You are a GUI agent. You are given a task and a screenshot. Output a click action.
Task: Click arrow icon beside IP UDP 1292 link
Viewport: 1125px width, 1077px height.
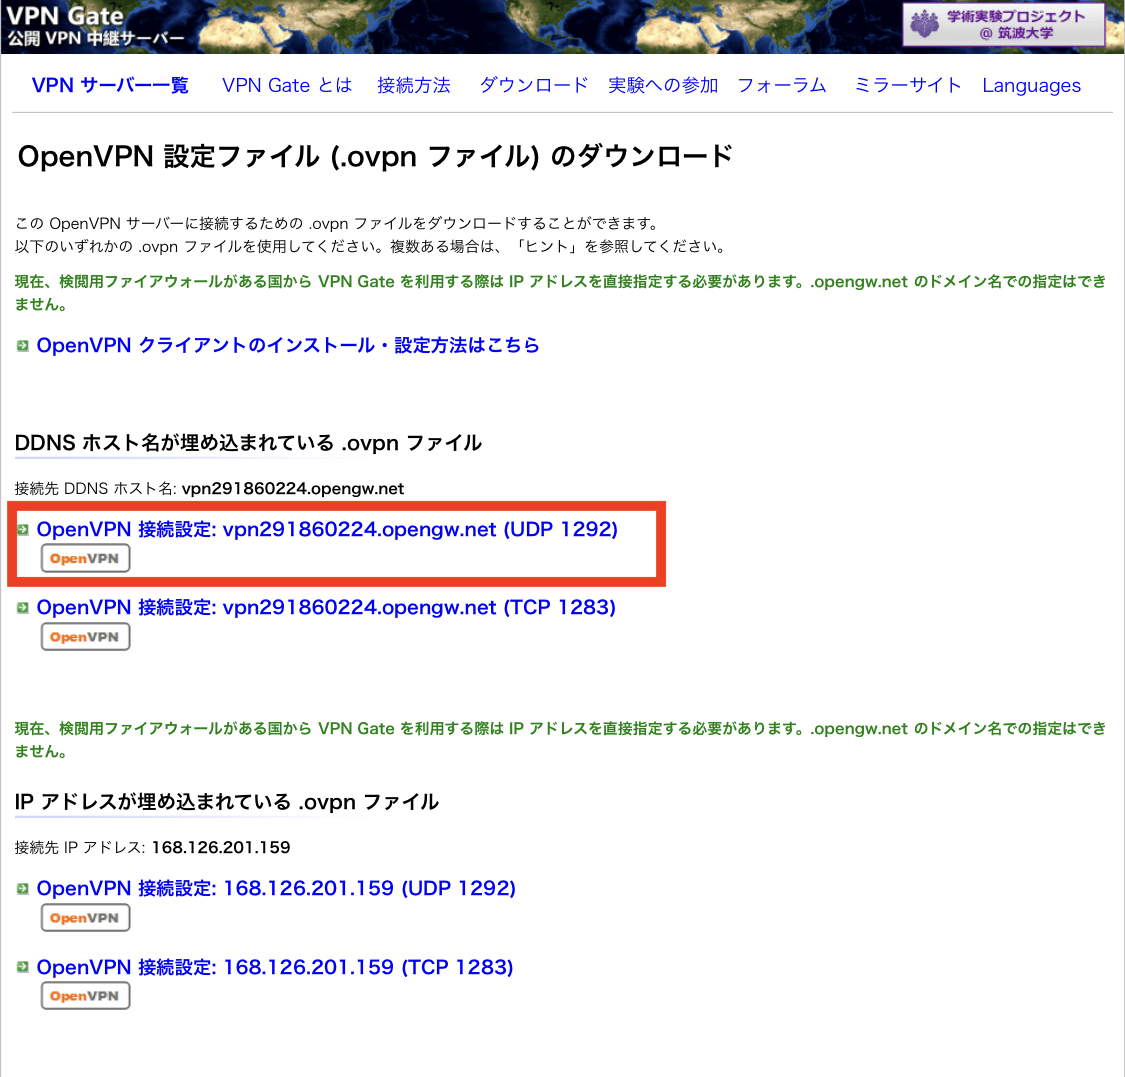23,889
